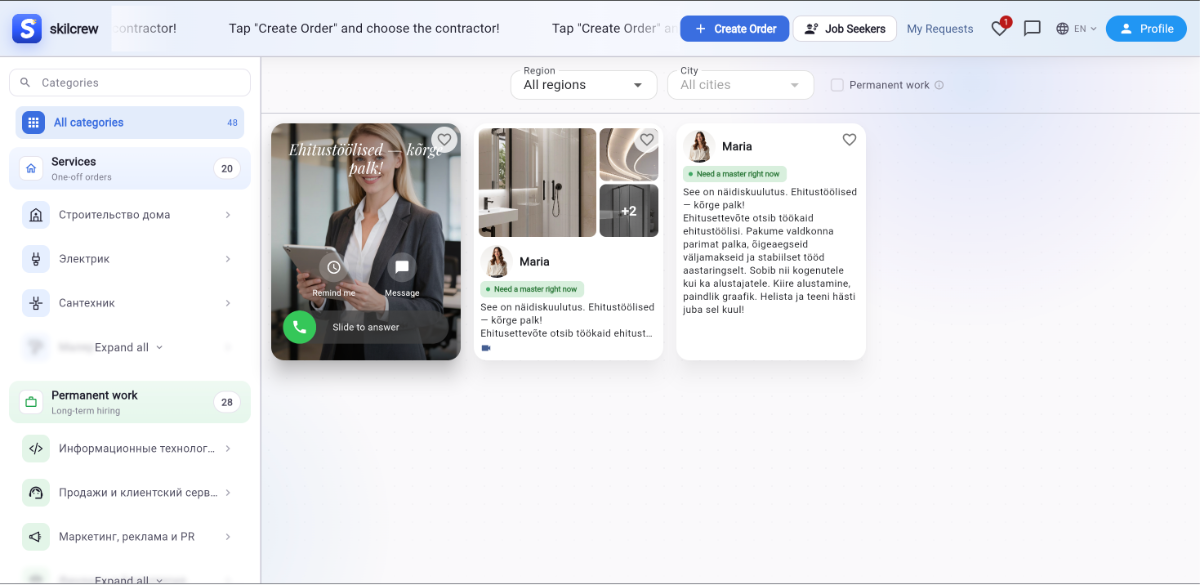Click 'Need a master right now' on text card
This screenshot has height=585, width=1200.
coord(735,174)
